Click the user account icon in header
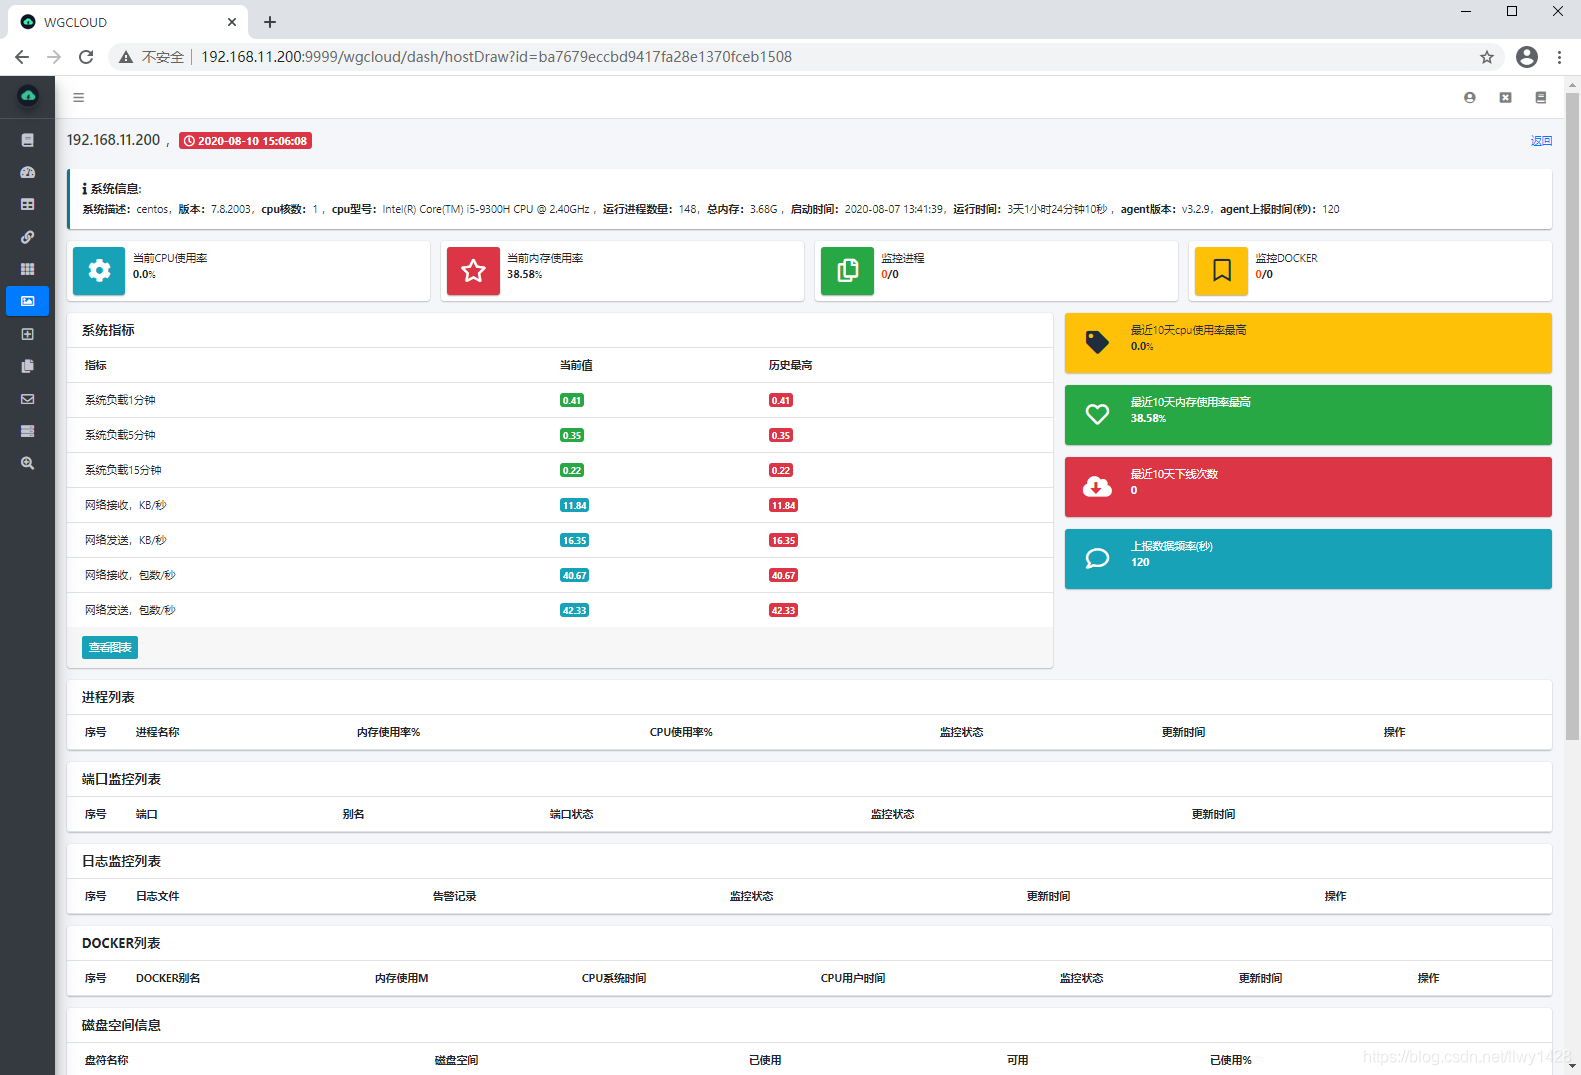The width and height of the screenshot is (1581, 1075). (1469, 98)
